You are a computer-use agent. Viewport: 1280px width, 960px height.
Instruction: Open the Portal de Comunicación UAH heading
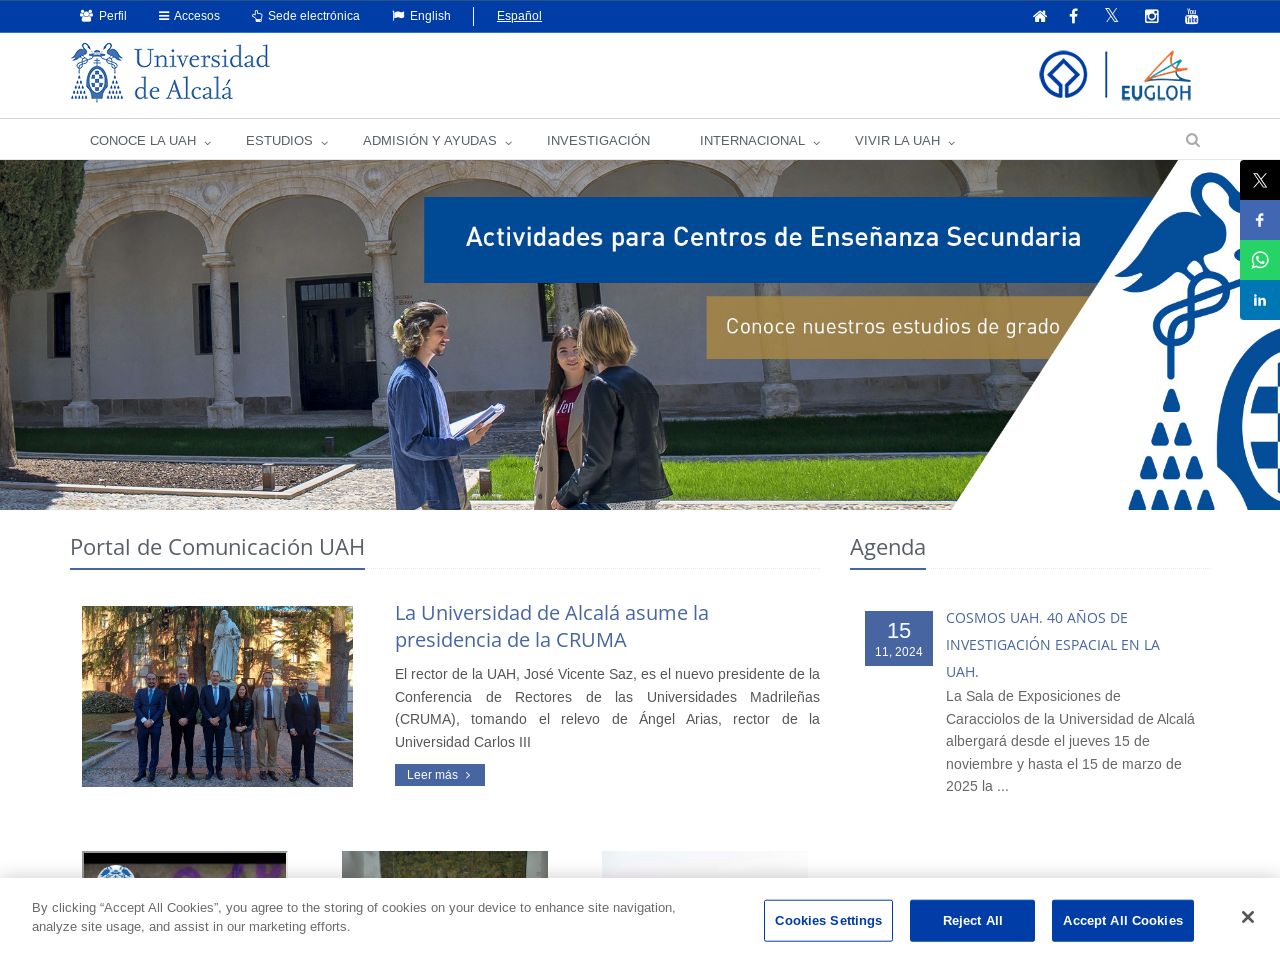pos(217,547)
